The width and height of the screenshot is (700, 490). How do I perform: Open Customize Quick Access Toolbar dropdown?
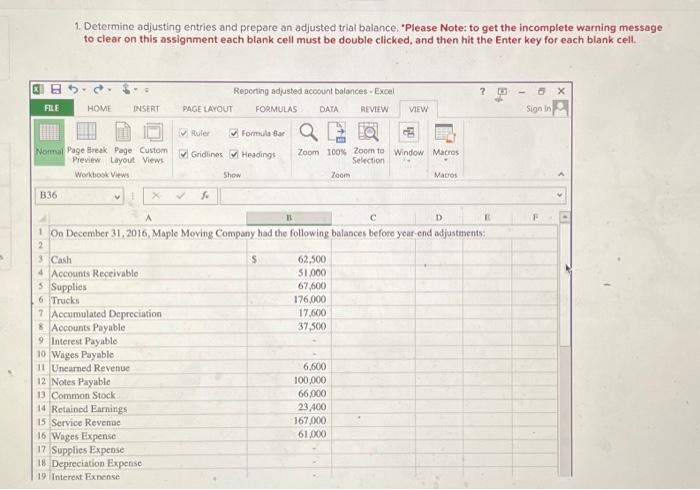(146, 90)
